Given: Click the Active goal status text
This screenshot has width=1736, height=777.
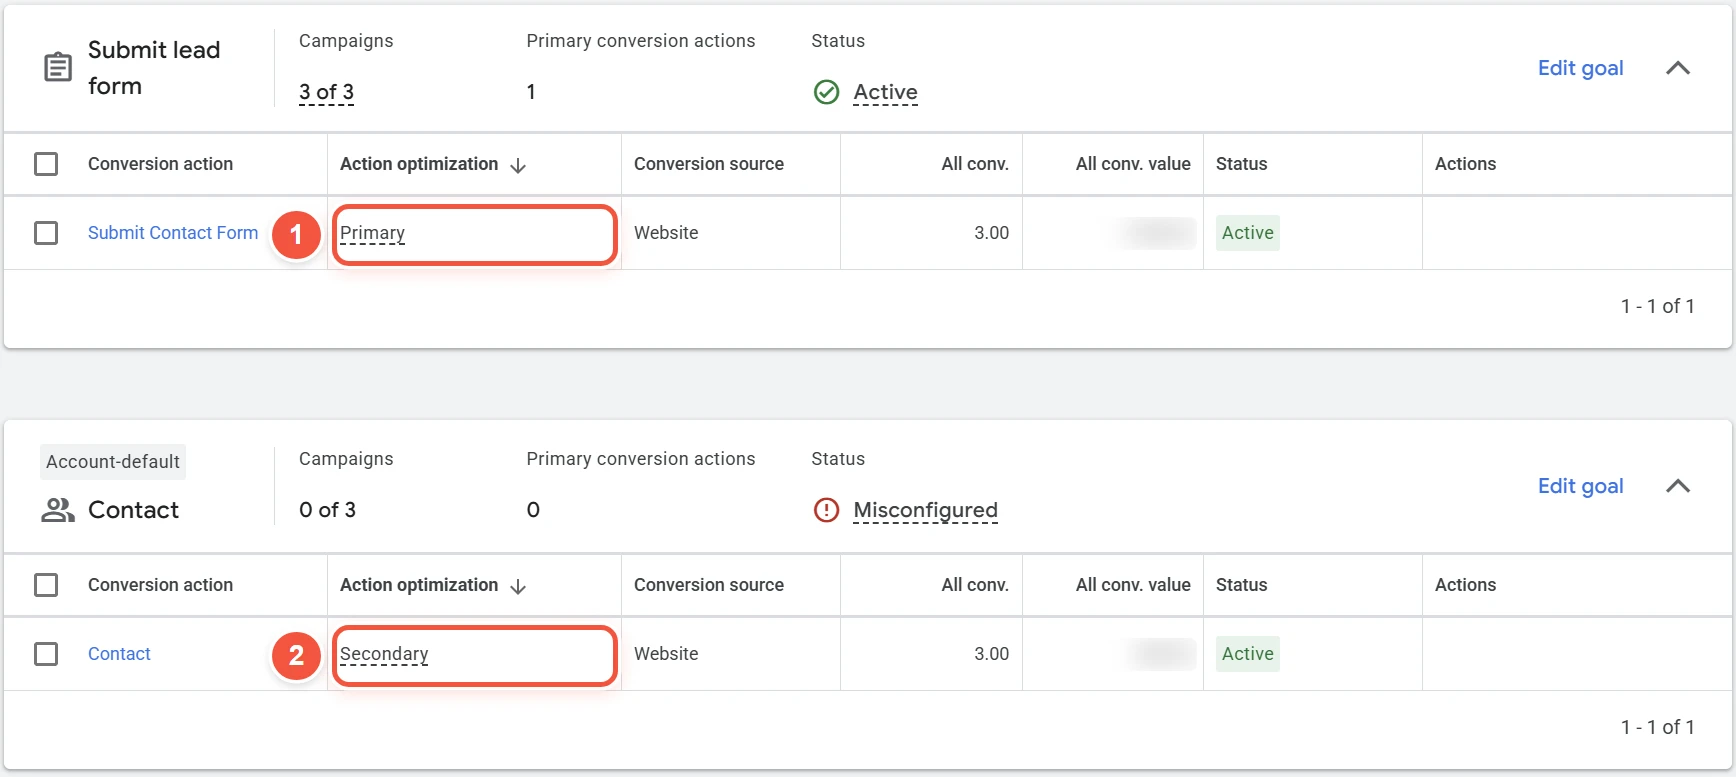Looking at the screenshot, I should click(885, 92).
